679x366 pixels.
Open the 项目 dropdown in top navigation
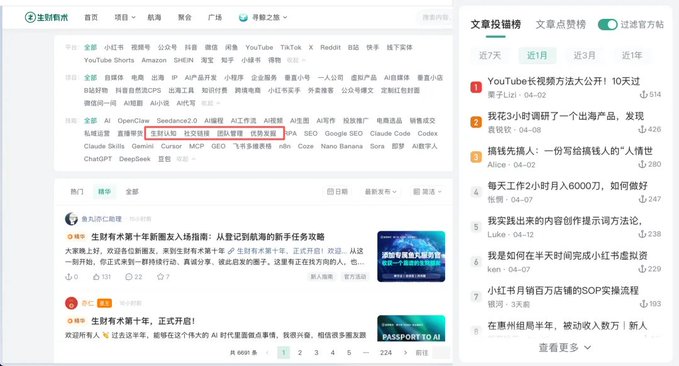(125, 17)
